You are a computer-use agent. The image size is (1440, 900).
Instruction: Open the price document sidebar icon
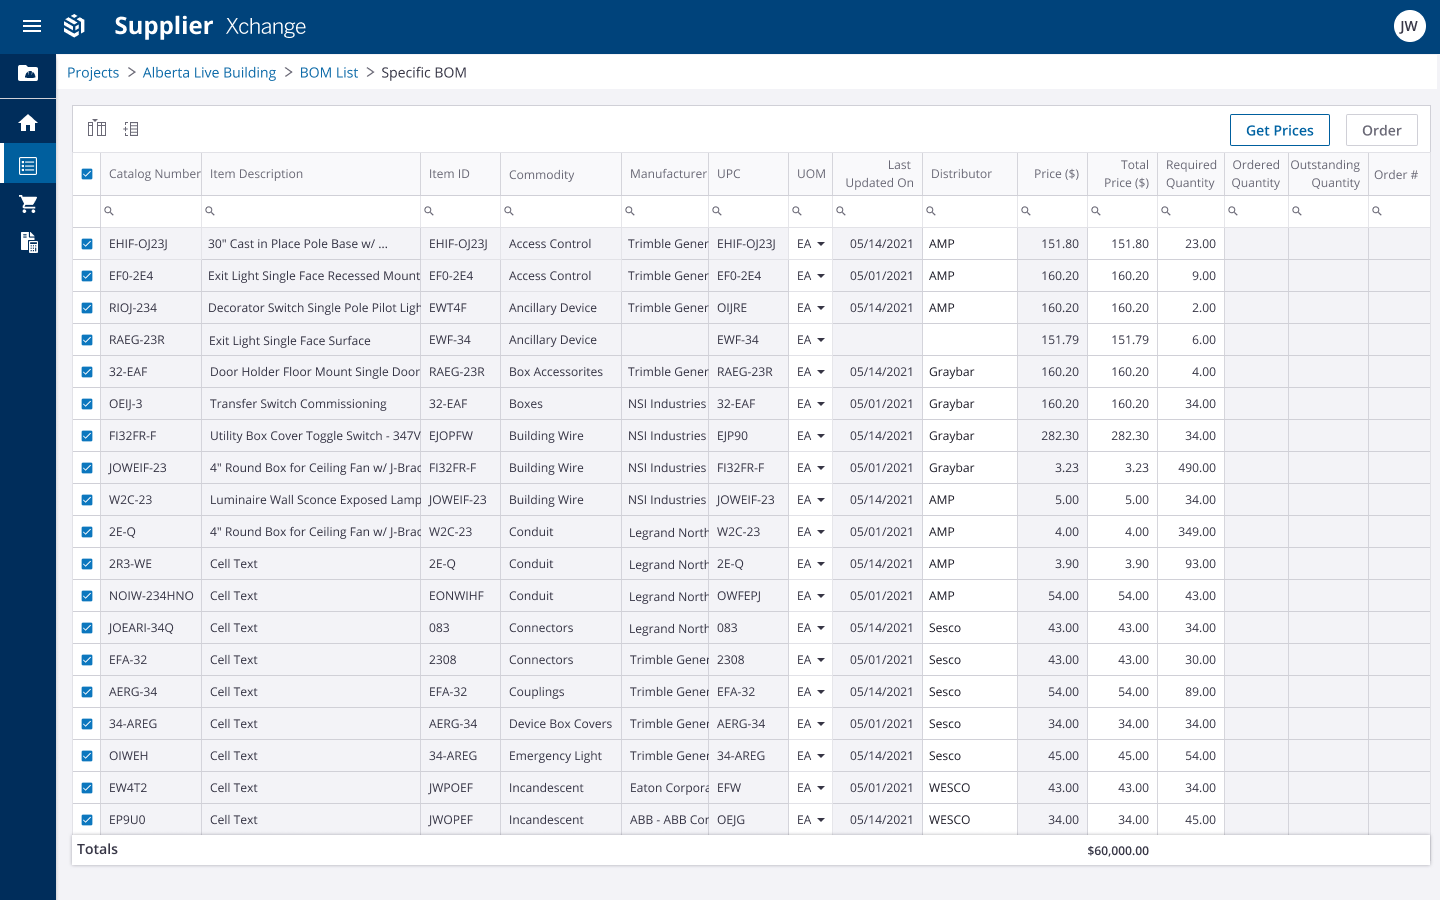click(x=28, y=242)
